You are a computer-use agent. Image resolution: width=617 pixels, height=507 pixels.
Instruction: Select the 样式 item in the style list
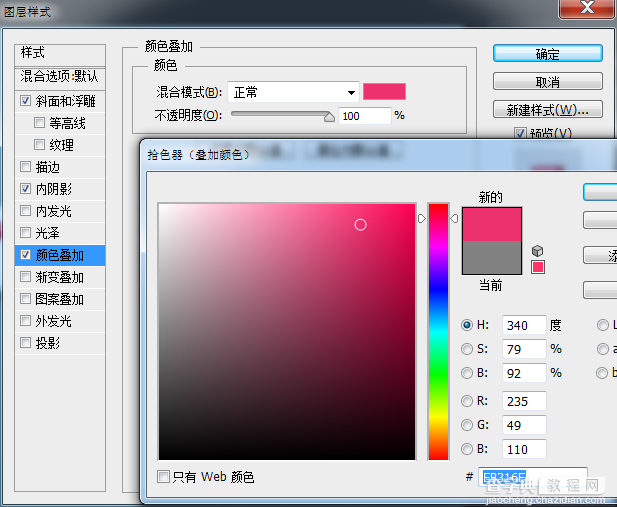[x=60, y=55]
